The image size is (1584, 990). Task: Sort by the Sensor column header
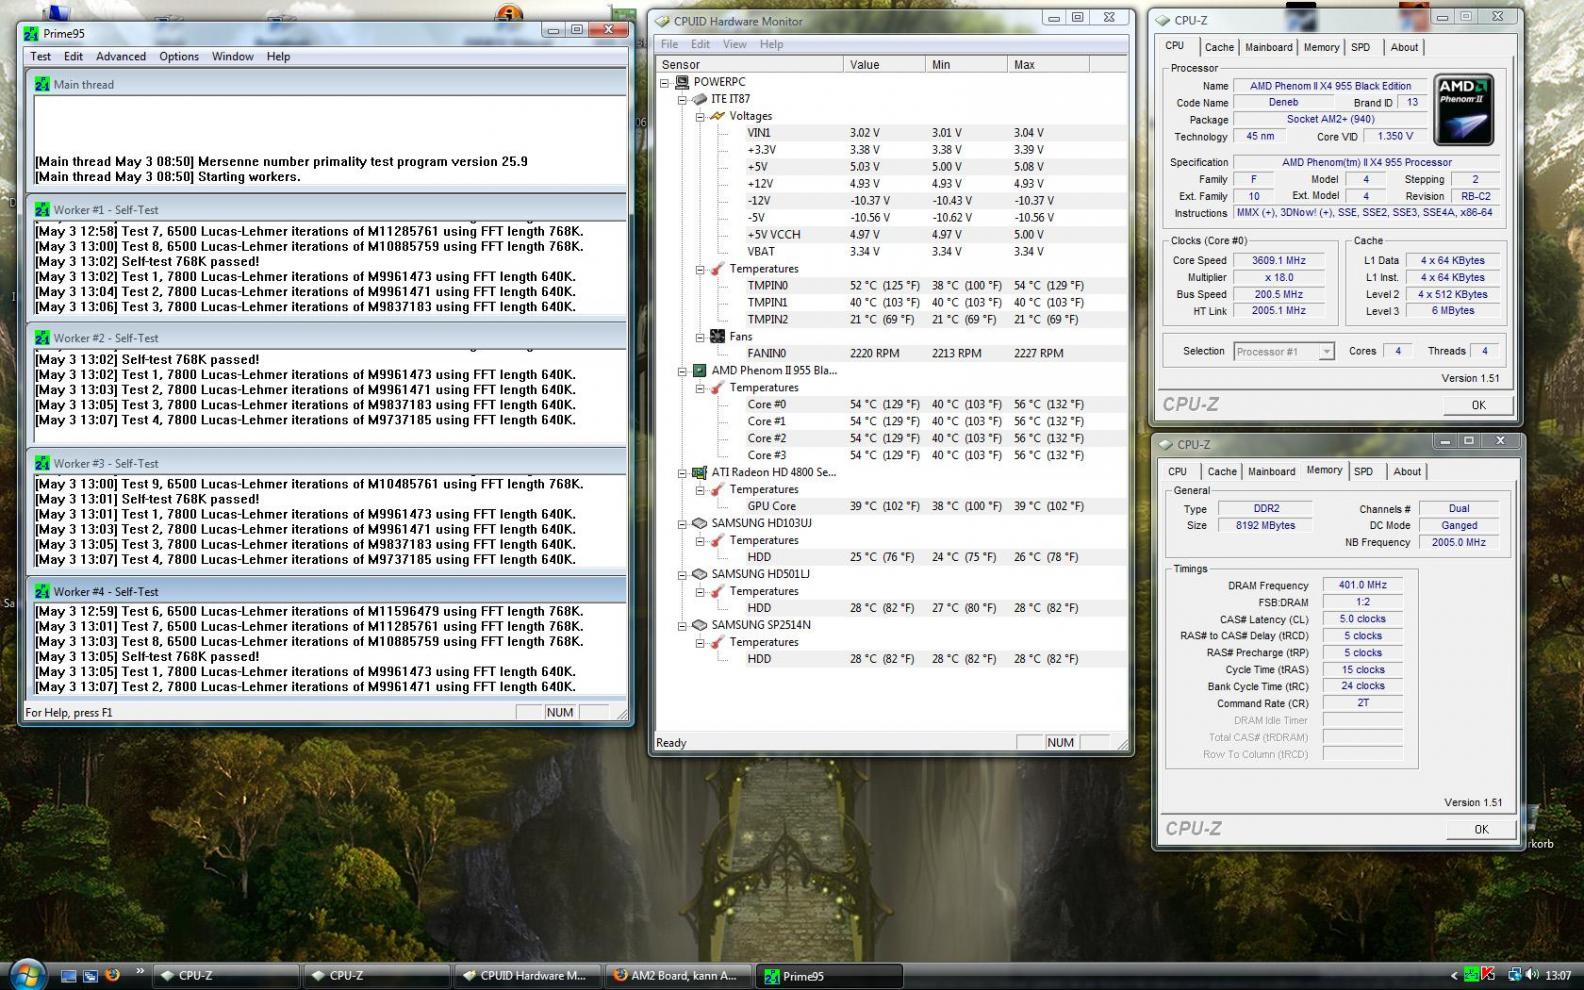tap(749, 64)
